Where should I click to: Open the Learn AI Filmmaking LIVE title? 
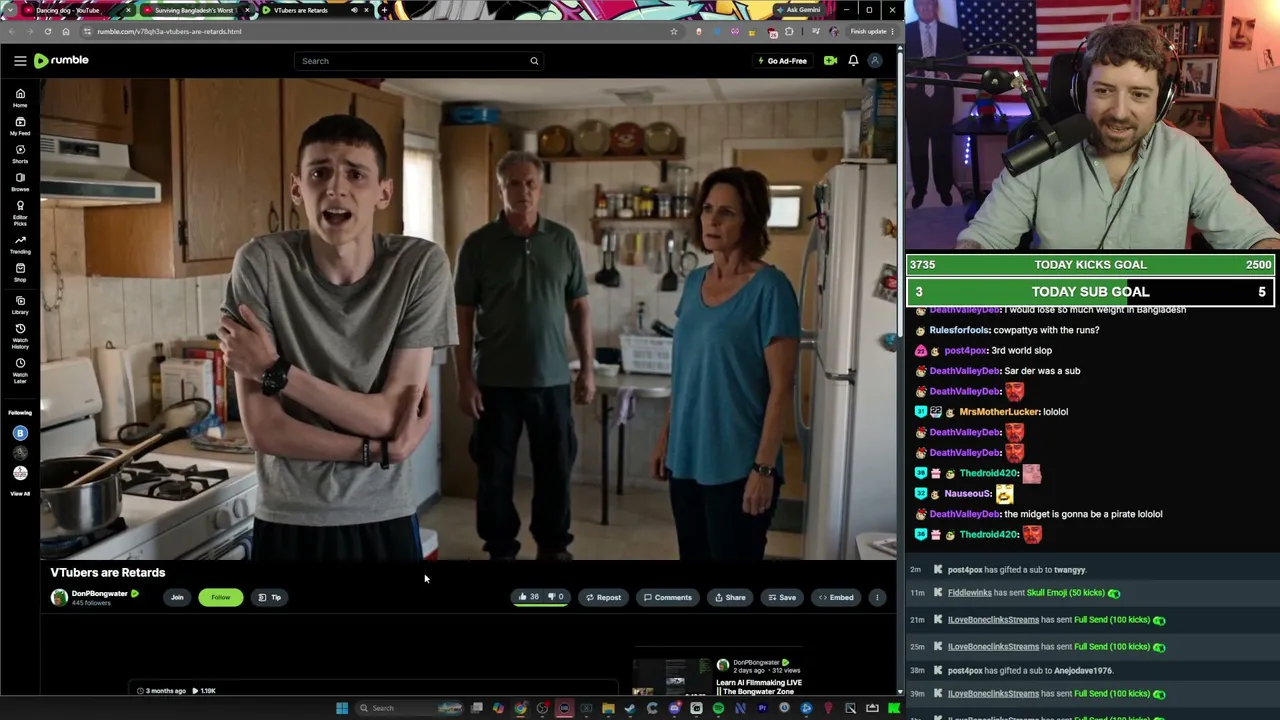759,687
